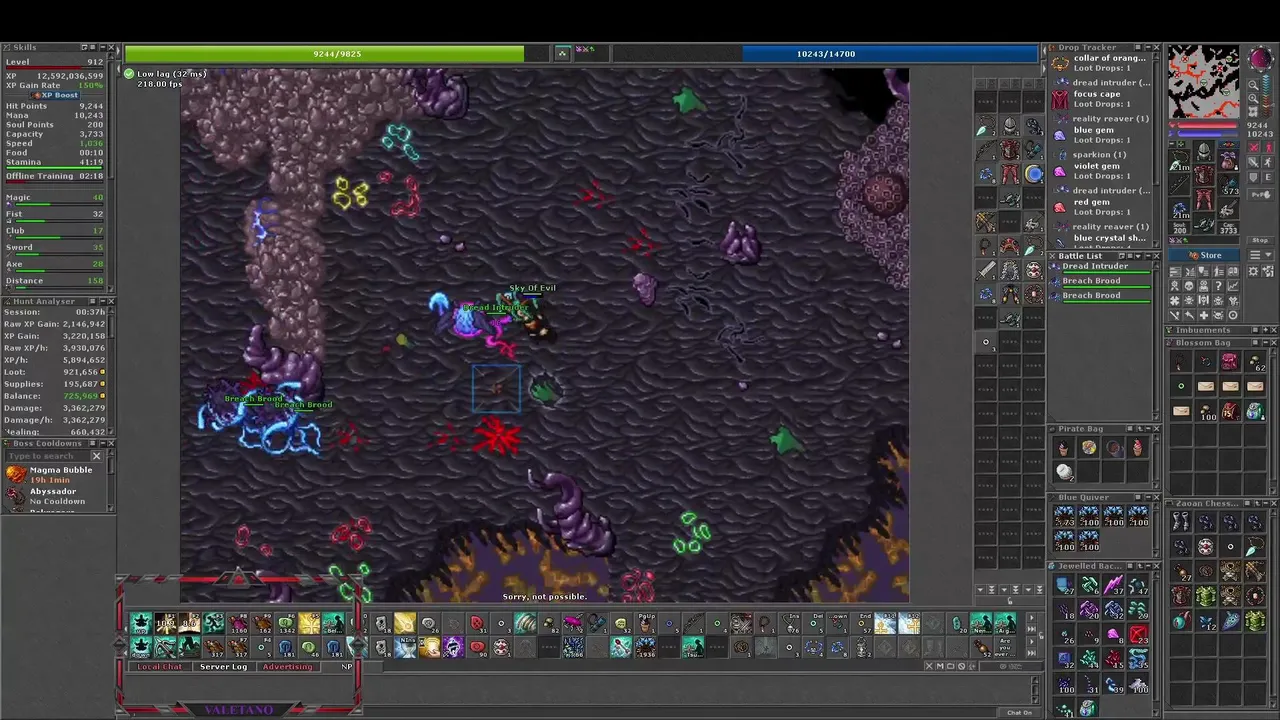Click the minimap image
Screen dimensions: 1280x720
tap(1203, 80)
